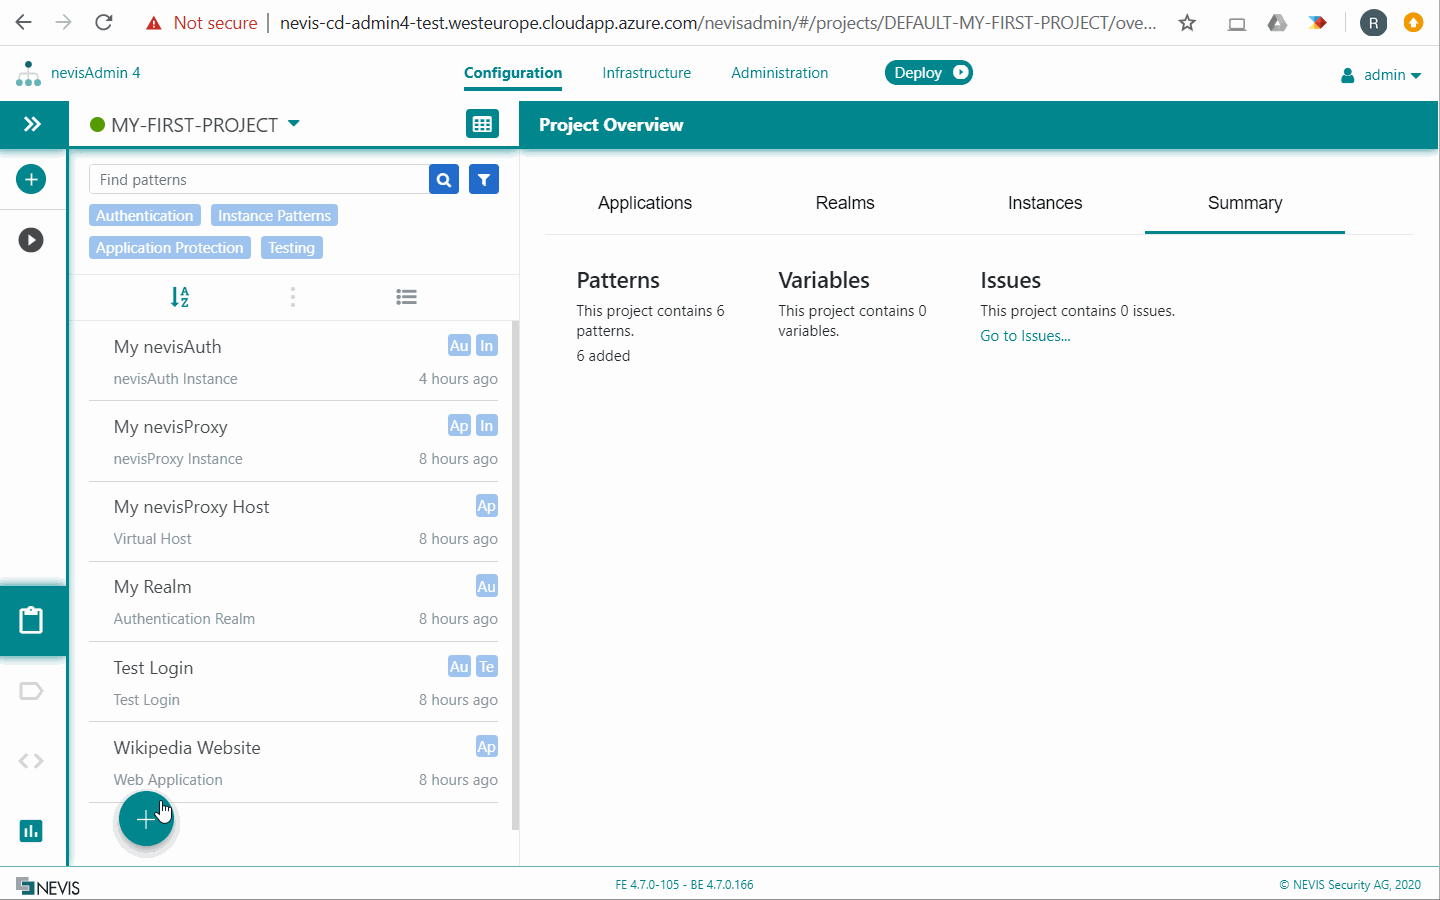The width and height of the screenshot is (1440, 900).
Task: Toggle the Testing filter tag
Action: point(292,248)
